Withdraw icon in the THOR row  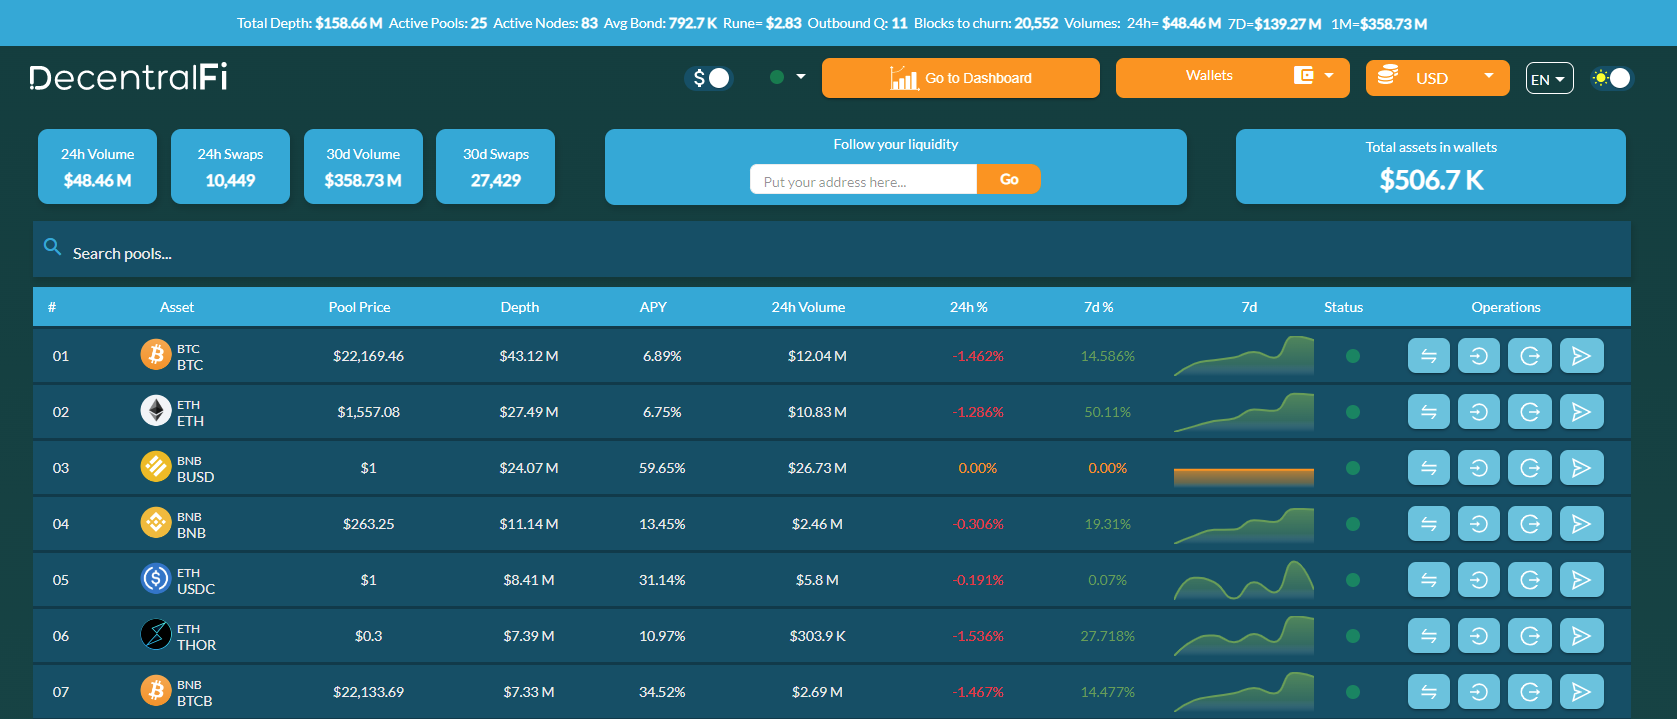click(1530, 636)
